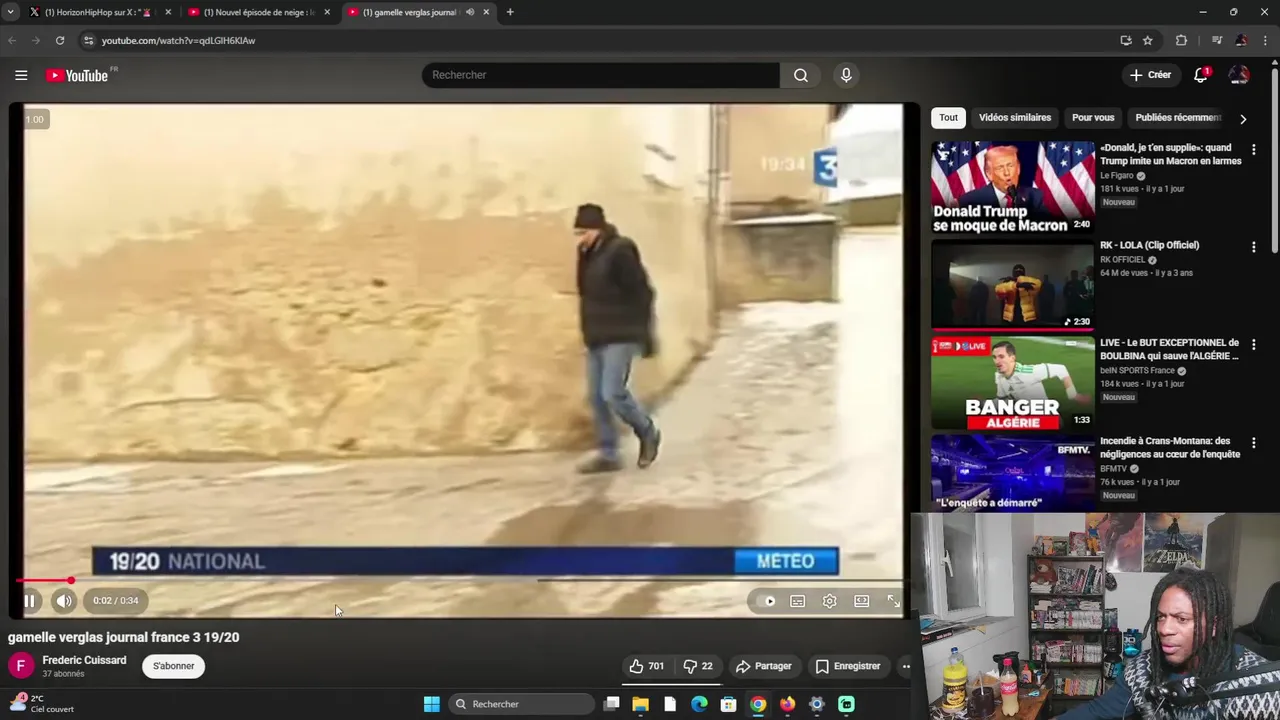Like the video with 701 likes
The width and height of the screenshot is (1280, 720).
[x=646, y=666]
